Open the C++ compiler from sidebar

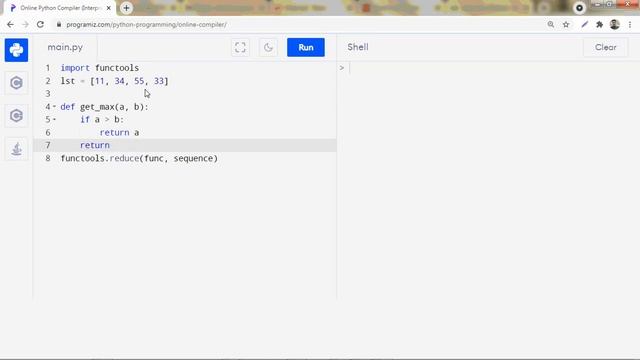point(16,116)
